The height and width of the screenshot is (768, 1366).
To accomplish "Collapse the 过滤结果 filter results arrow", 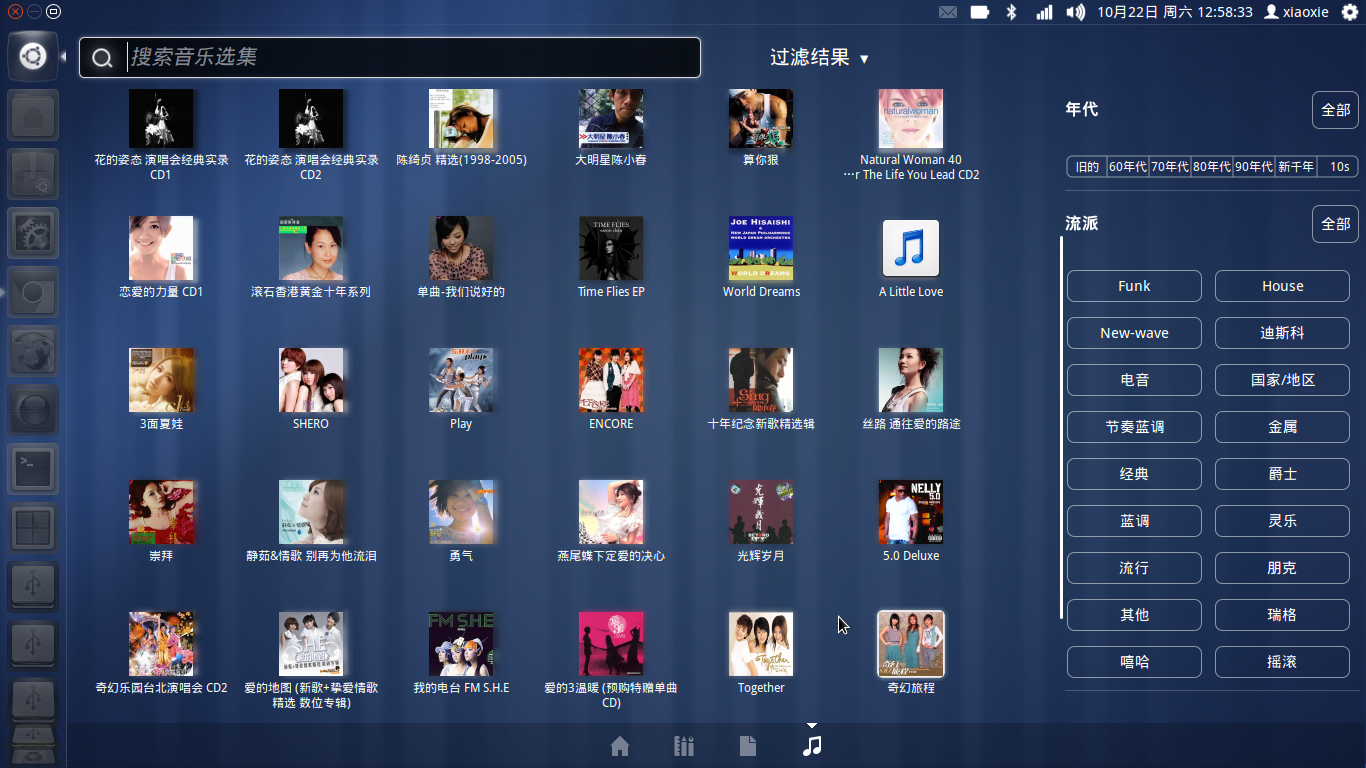I will tap(864, 59).
